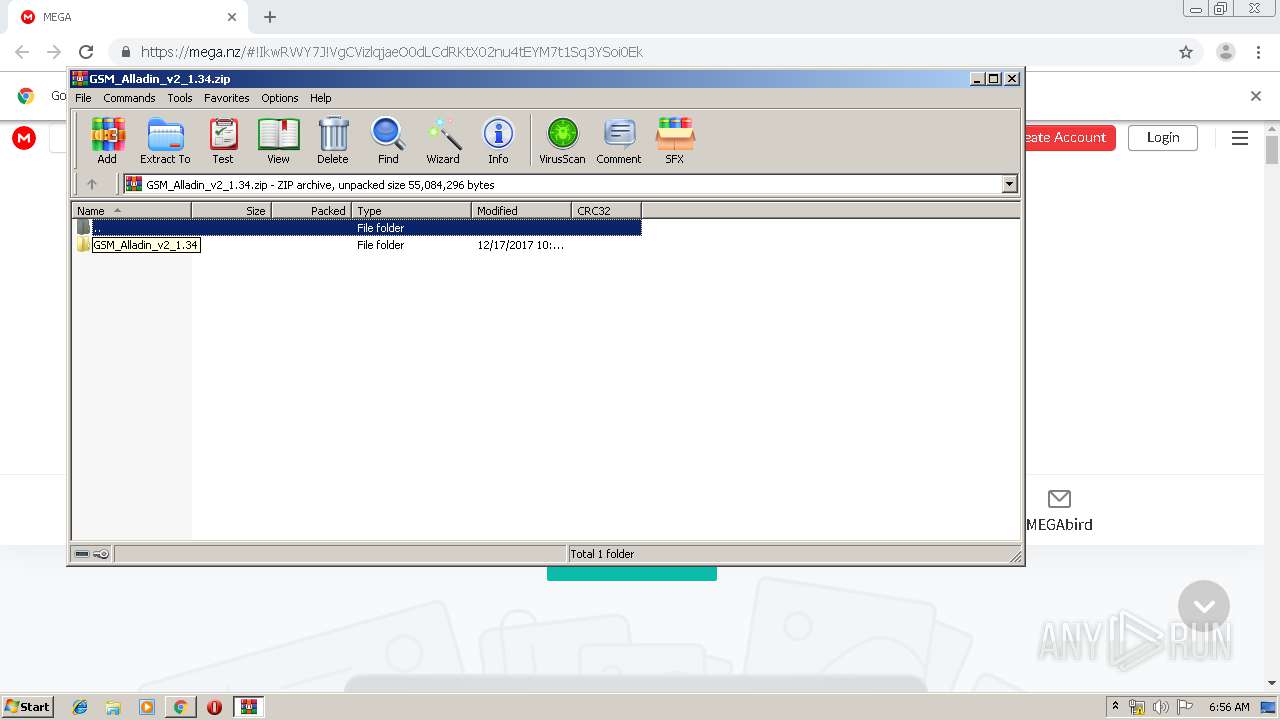Click the round scroll-down chevron button
This screenshot has height=720, width=1280.
pyautogui.click(x=1204, y=606)
